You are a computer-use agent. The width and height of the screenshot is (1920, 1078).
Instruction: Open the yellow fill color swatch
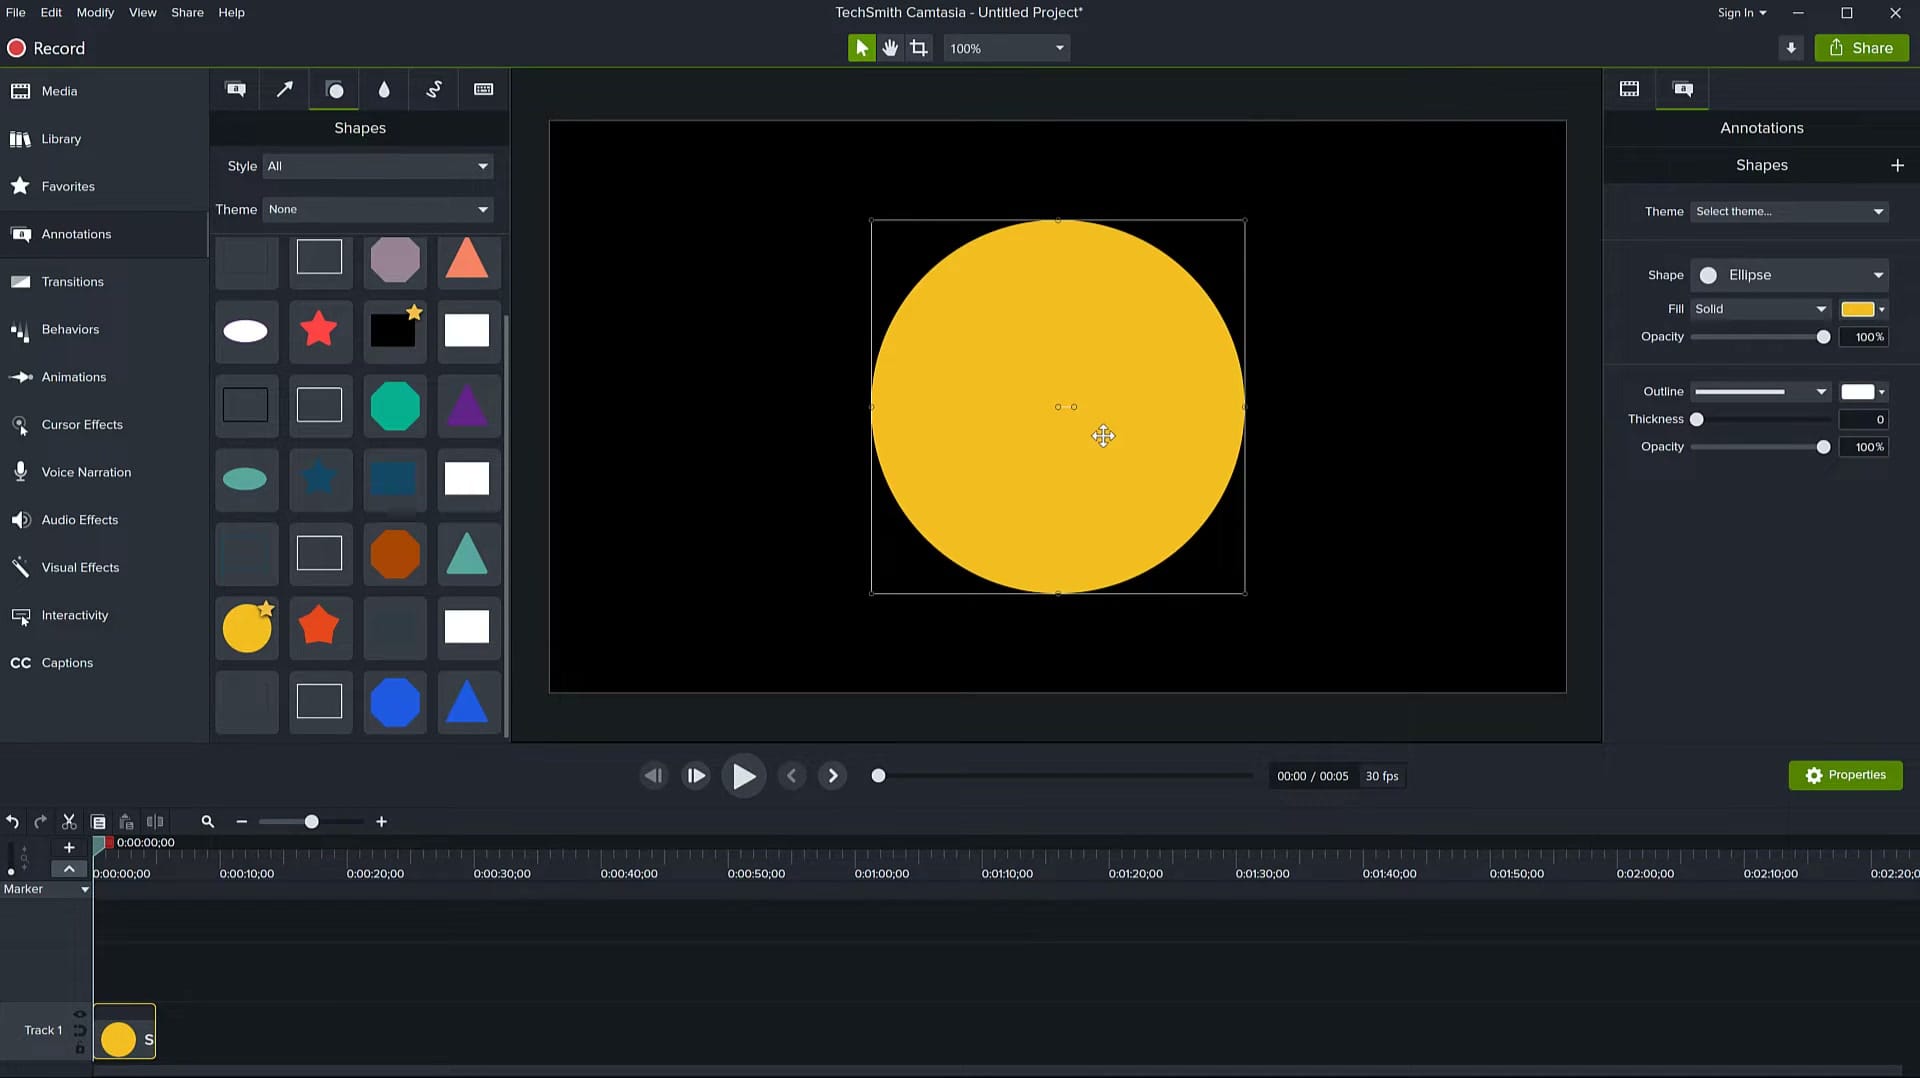(1858, 309)
